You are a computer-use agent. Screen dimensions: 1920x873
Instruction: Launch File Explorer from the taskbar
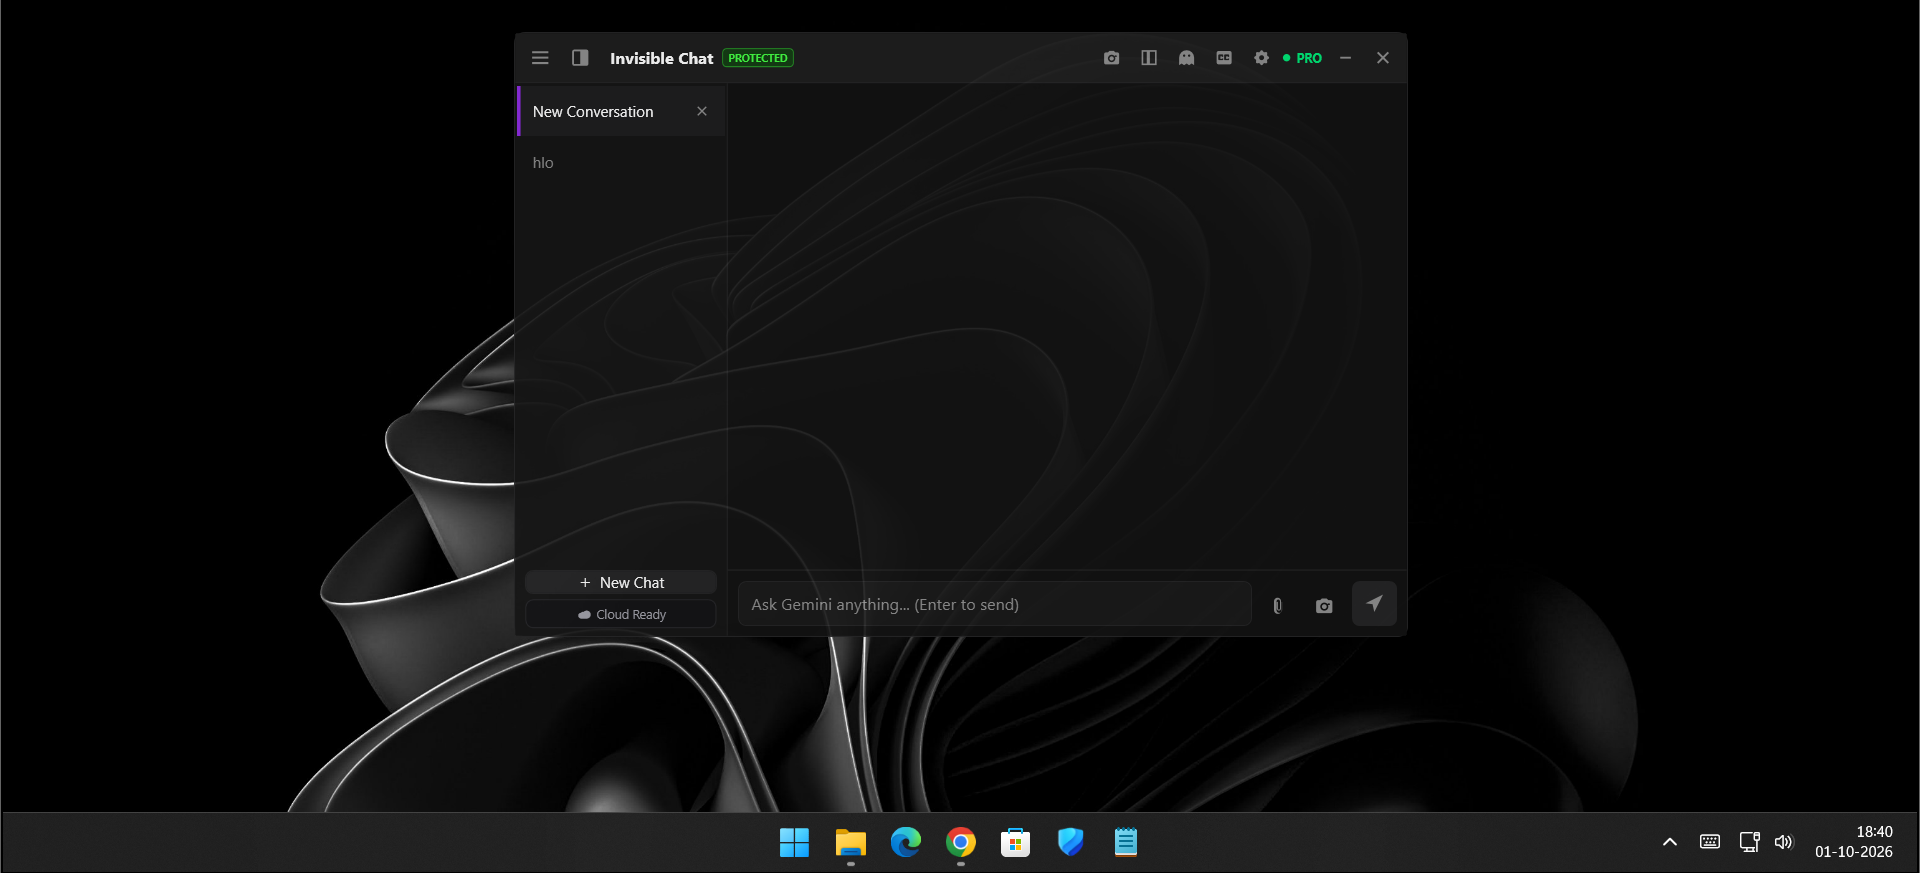[850, 843]
